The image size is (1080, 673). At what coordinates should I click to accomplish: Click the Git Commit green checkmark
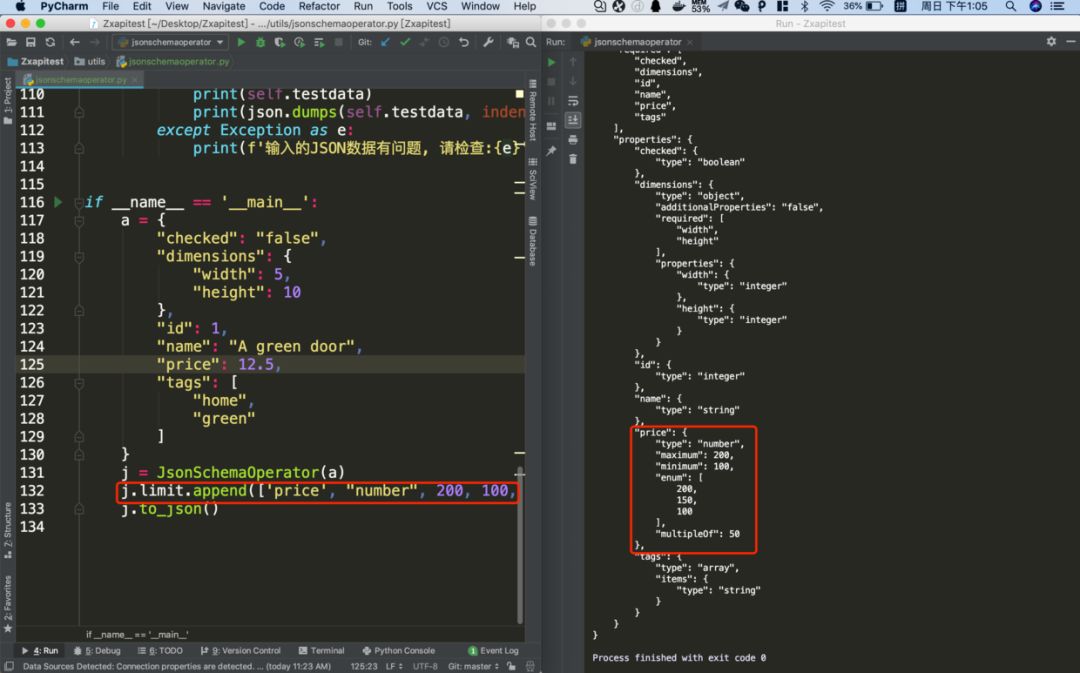click(405, 42)
